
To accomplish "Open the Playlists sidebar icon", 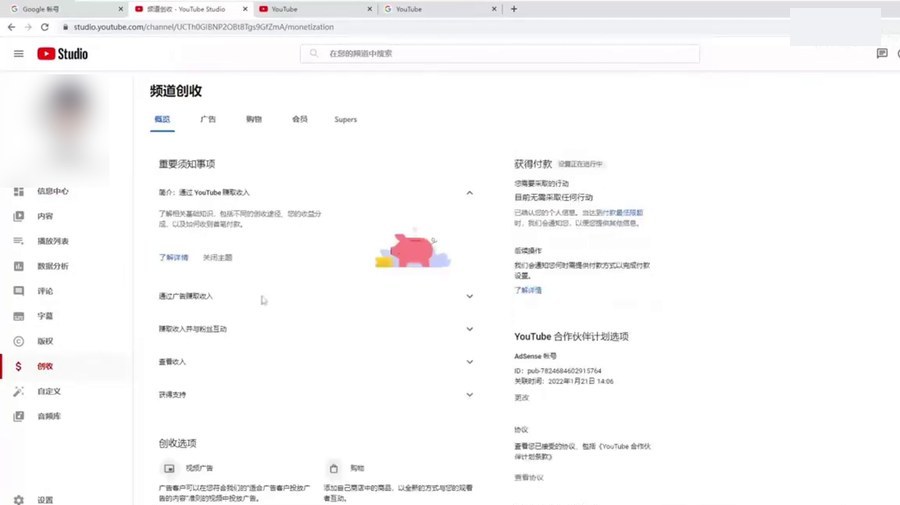I will [18, 241].
